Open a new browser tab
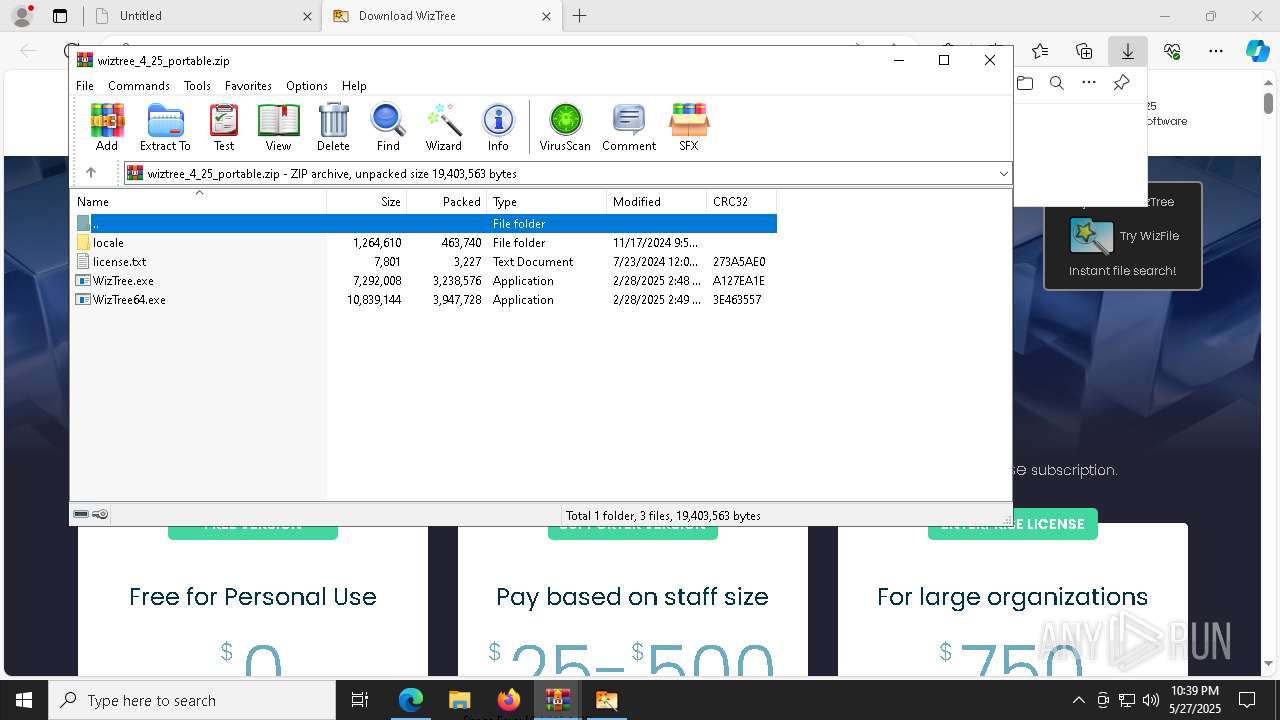Image resolution: width=1280 pixels, height=720 pixels. pos(580,16)
